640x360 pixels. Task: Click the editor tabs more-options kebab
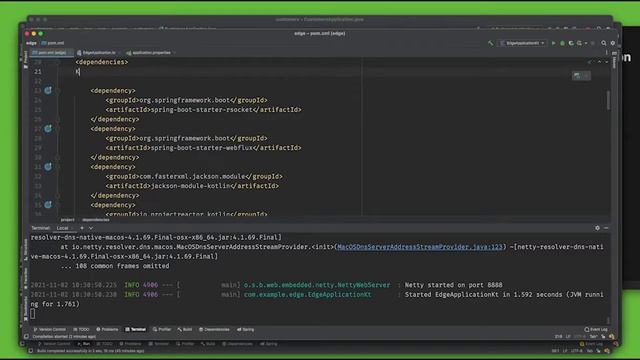coord(607,53)
